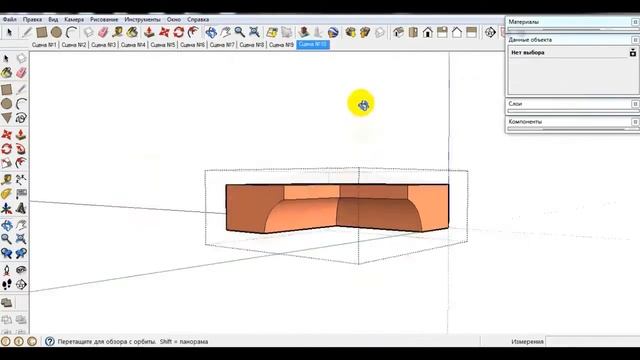Choose the Offset tool in top toolbar
This screenshot has height=360, width=640.
coord(193,32)
